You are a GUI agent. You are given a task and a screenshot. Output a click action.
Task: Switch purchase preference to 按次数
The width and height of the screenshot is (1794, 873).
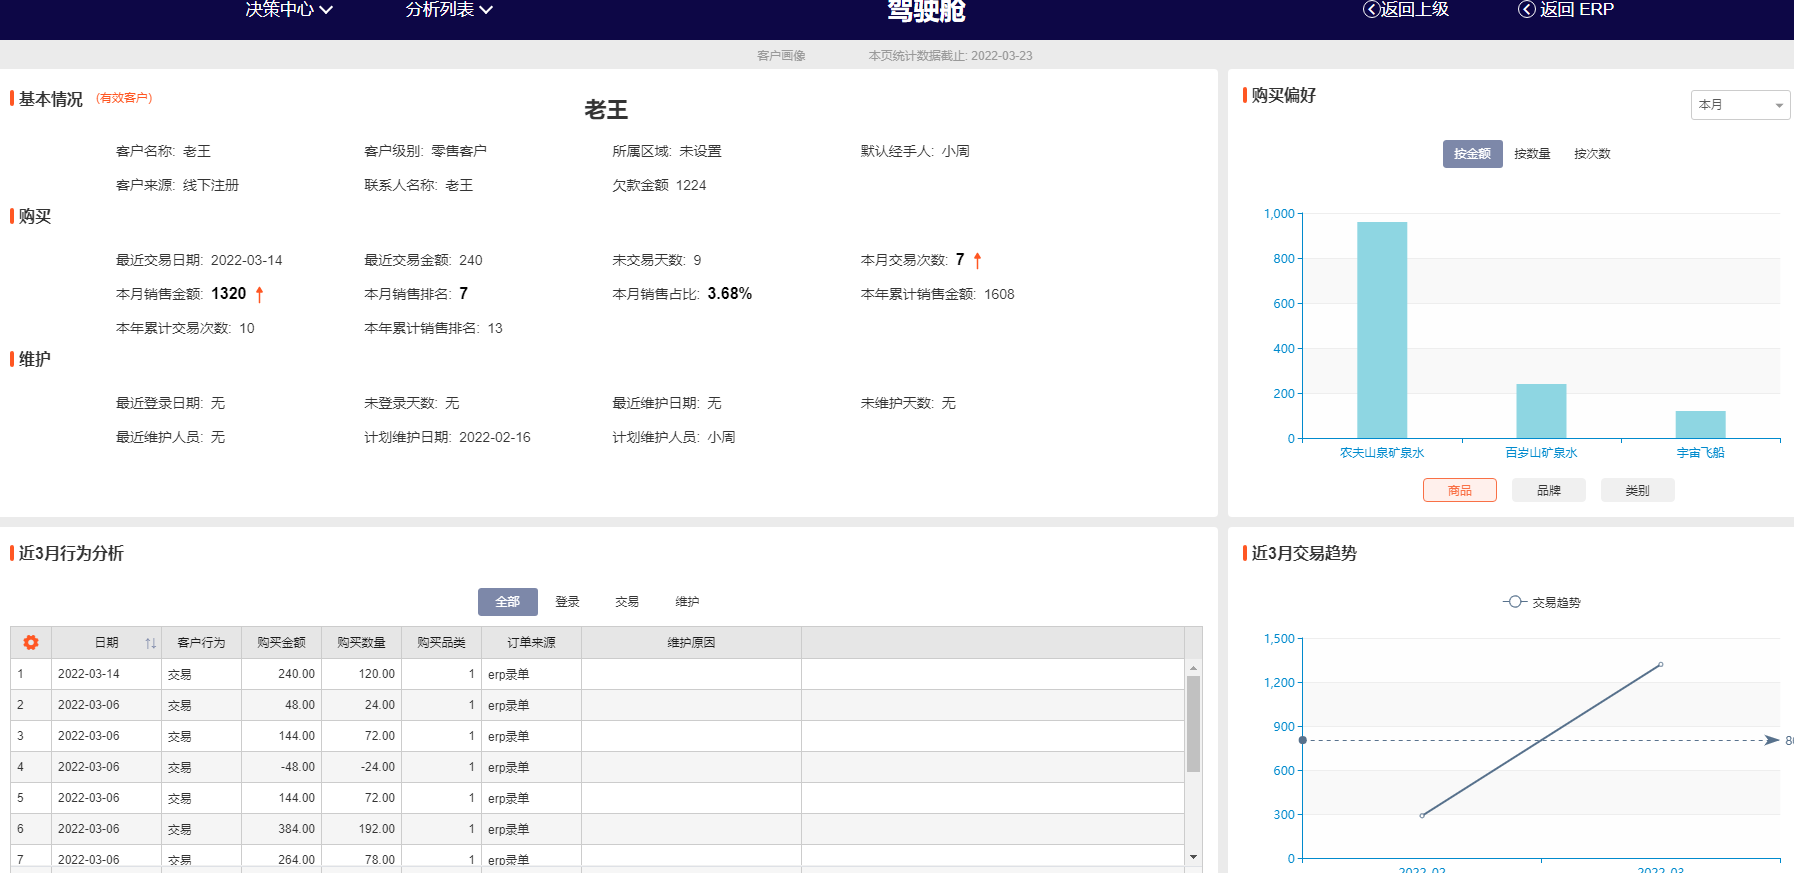1591,154
